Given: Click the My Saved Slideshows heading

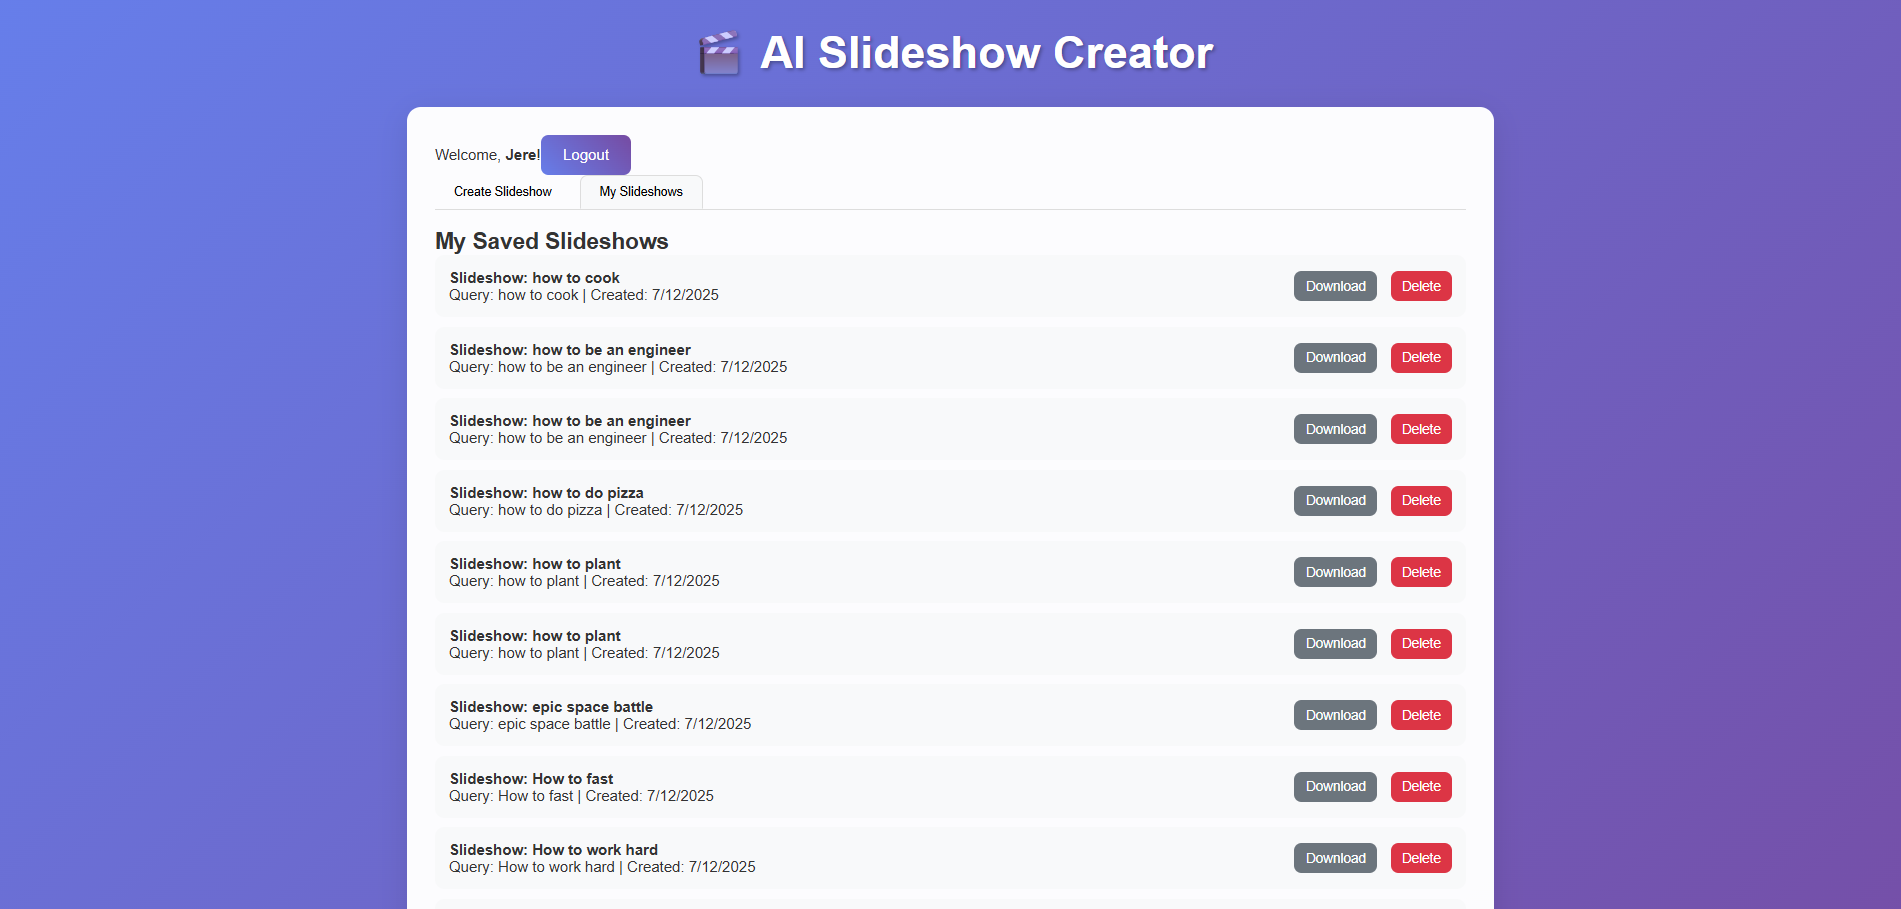Looking at the screenshot, I should [x=552, y=241].
